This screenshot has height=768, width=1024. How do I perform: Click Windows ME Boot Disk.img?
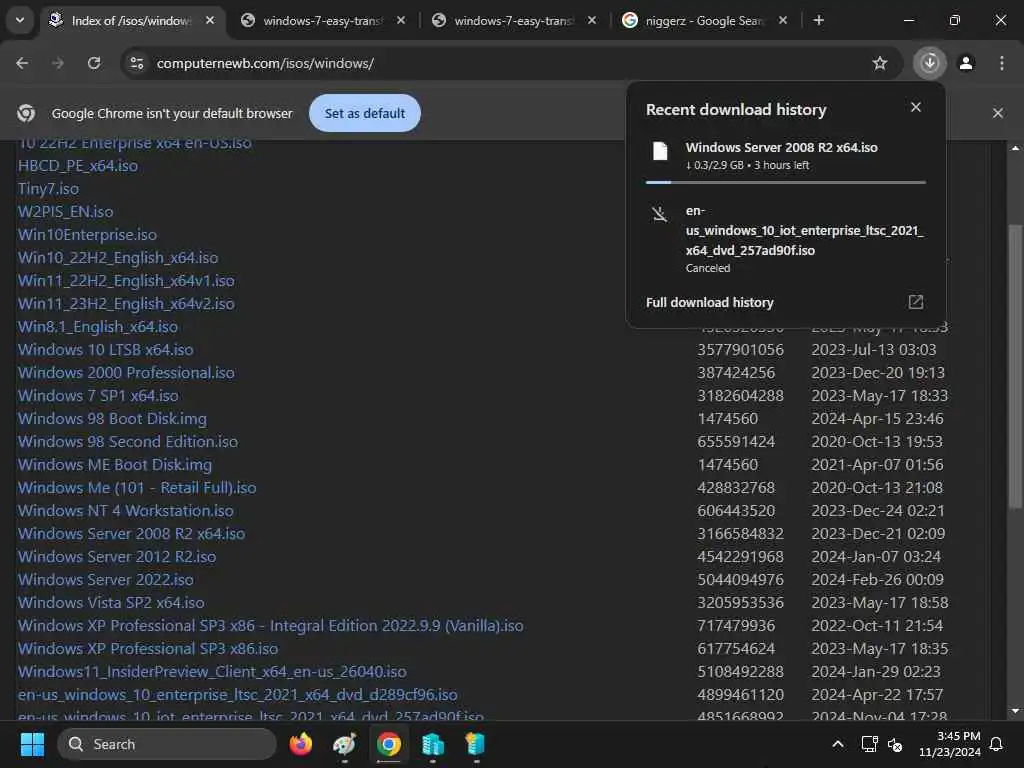click(x=115, y=464)
